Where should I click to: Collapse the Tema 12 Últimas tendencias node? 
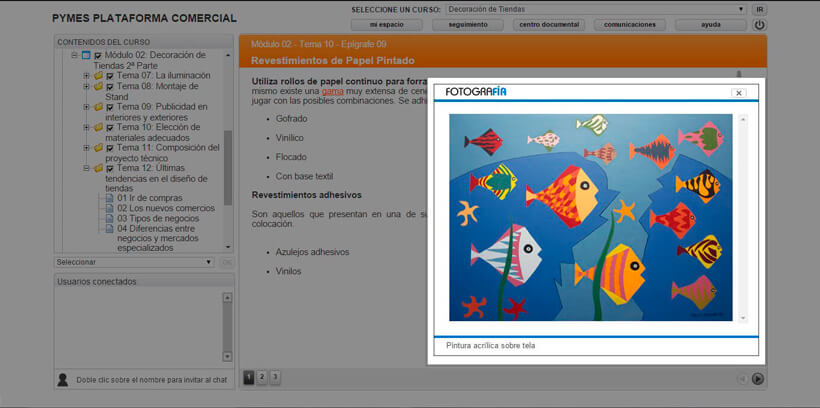[x=86, y=168]
